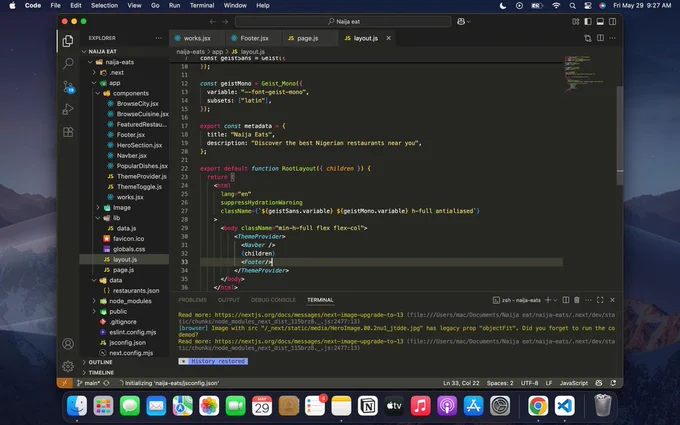
Task: Click the open changes icon in editor toolbar
Action: pyautogui.click(x=588, y=38)
